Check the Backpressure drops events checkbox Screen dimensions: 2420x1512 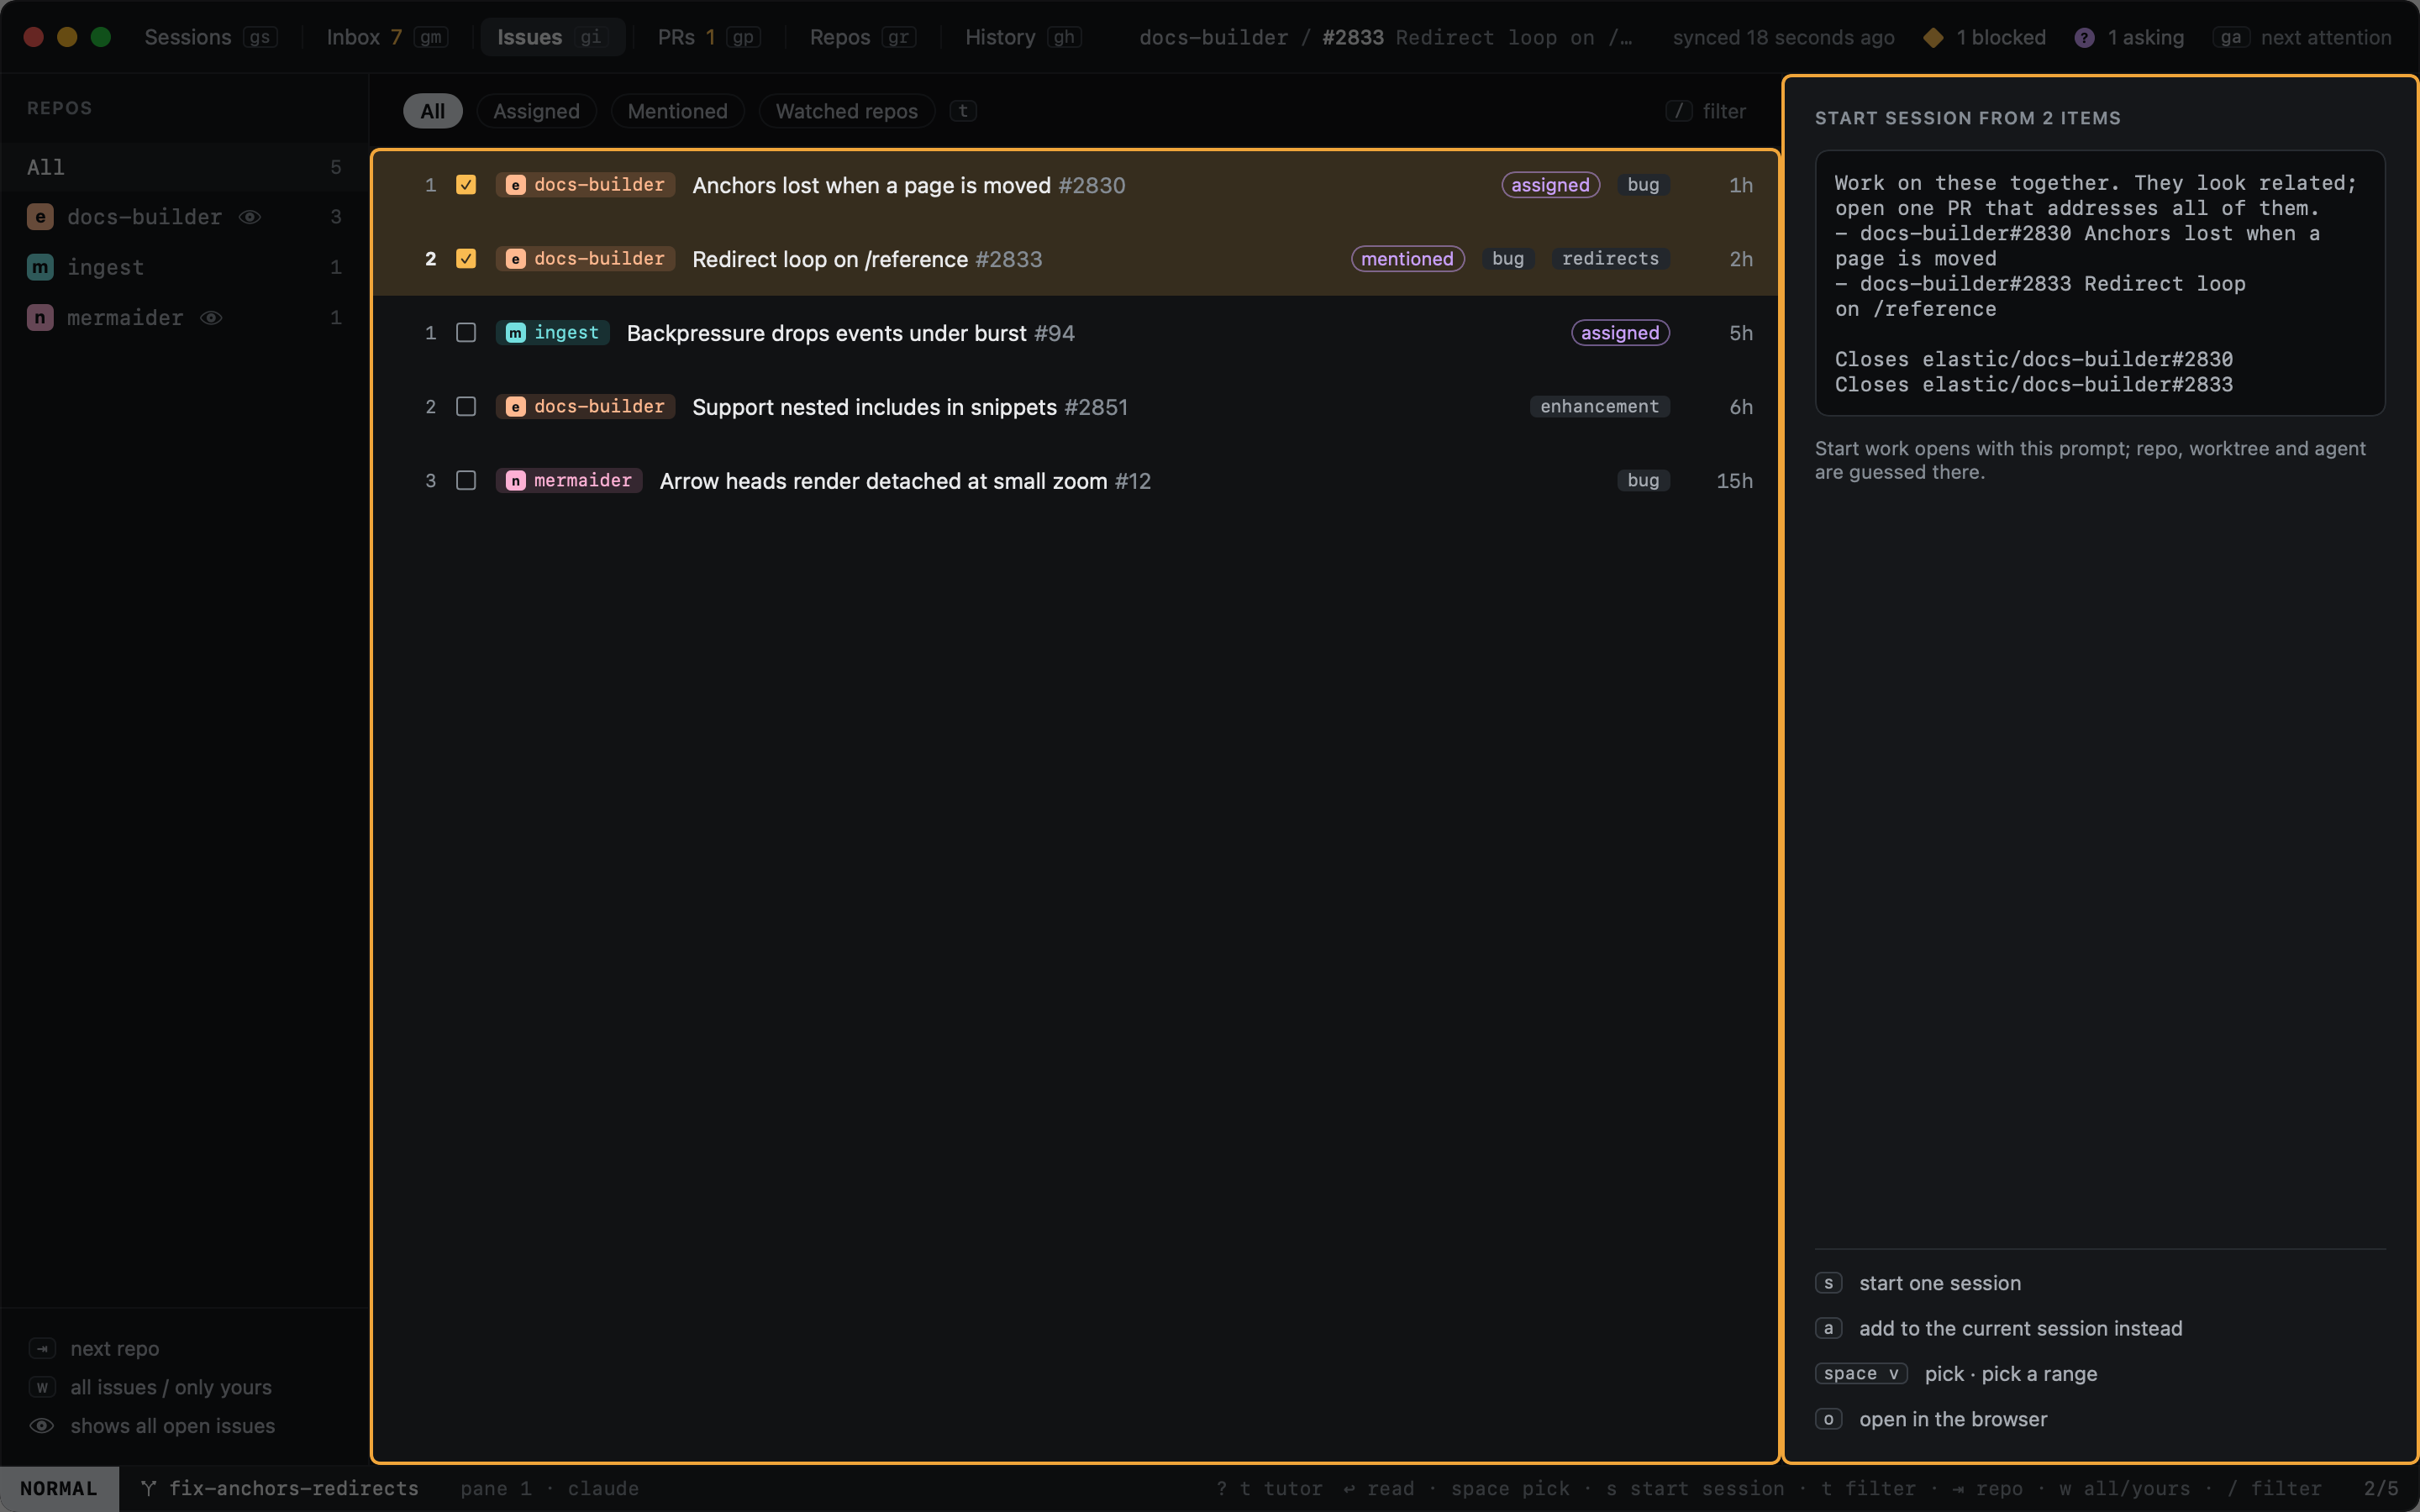466,333
